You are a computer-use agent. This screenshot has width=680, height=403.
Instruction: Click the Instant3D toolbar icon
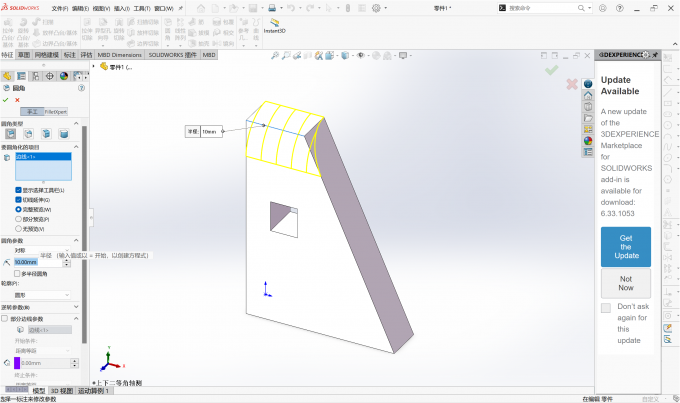pos(275,26)
